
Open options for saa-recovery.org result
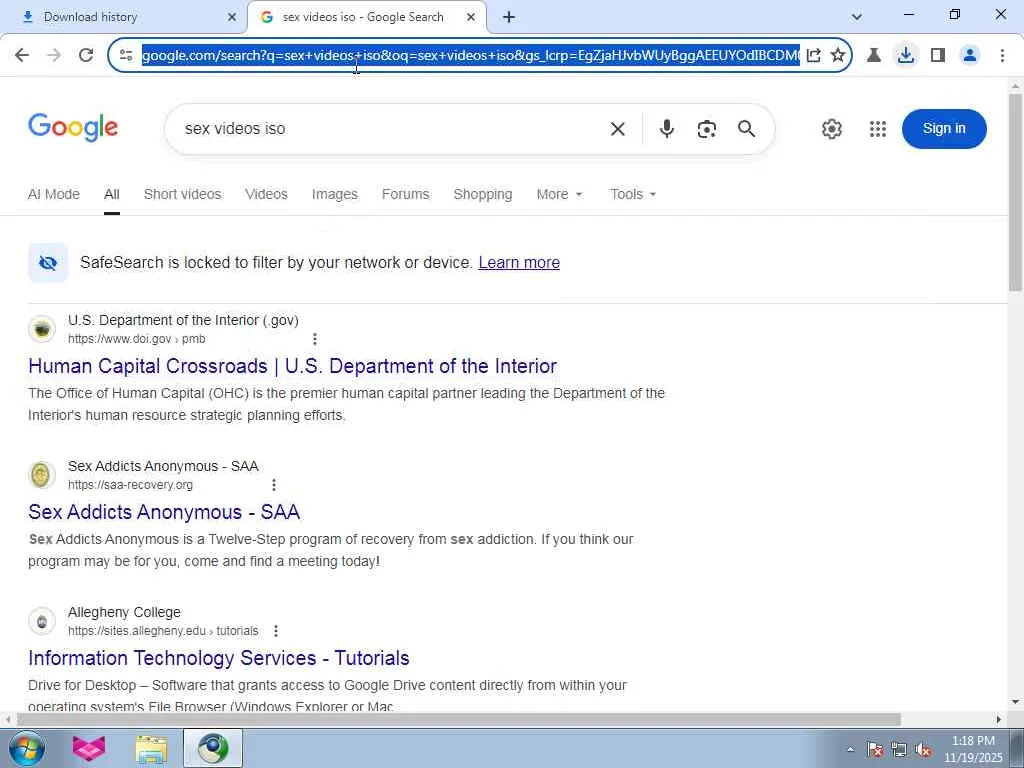pyautogui.click(x=274, y=485)
